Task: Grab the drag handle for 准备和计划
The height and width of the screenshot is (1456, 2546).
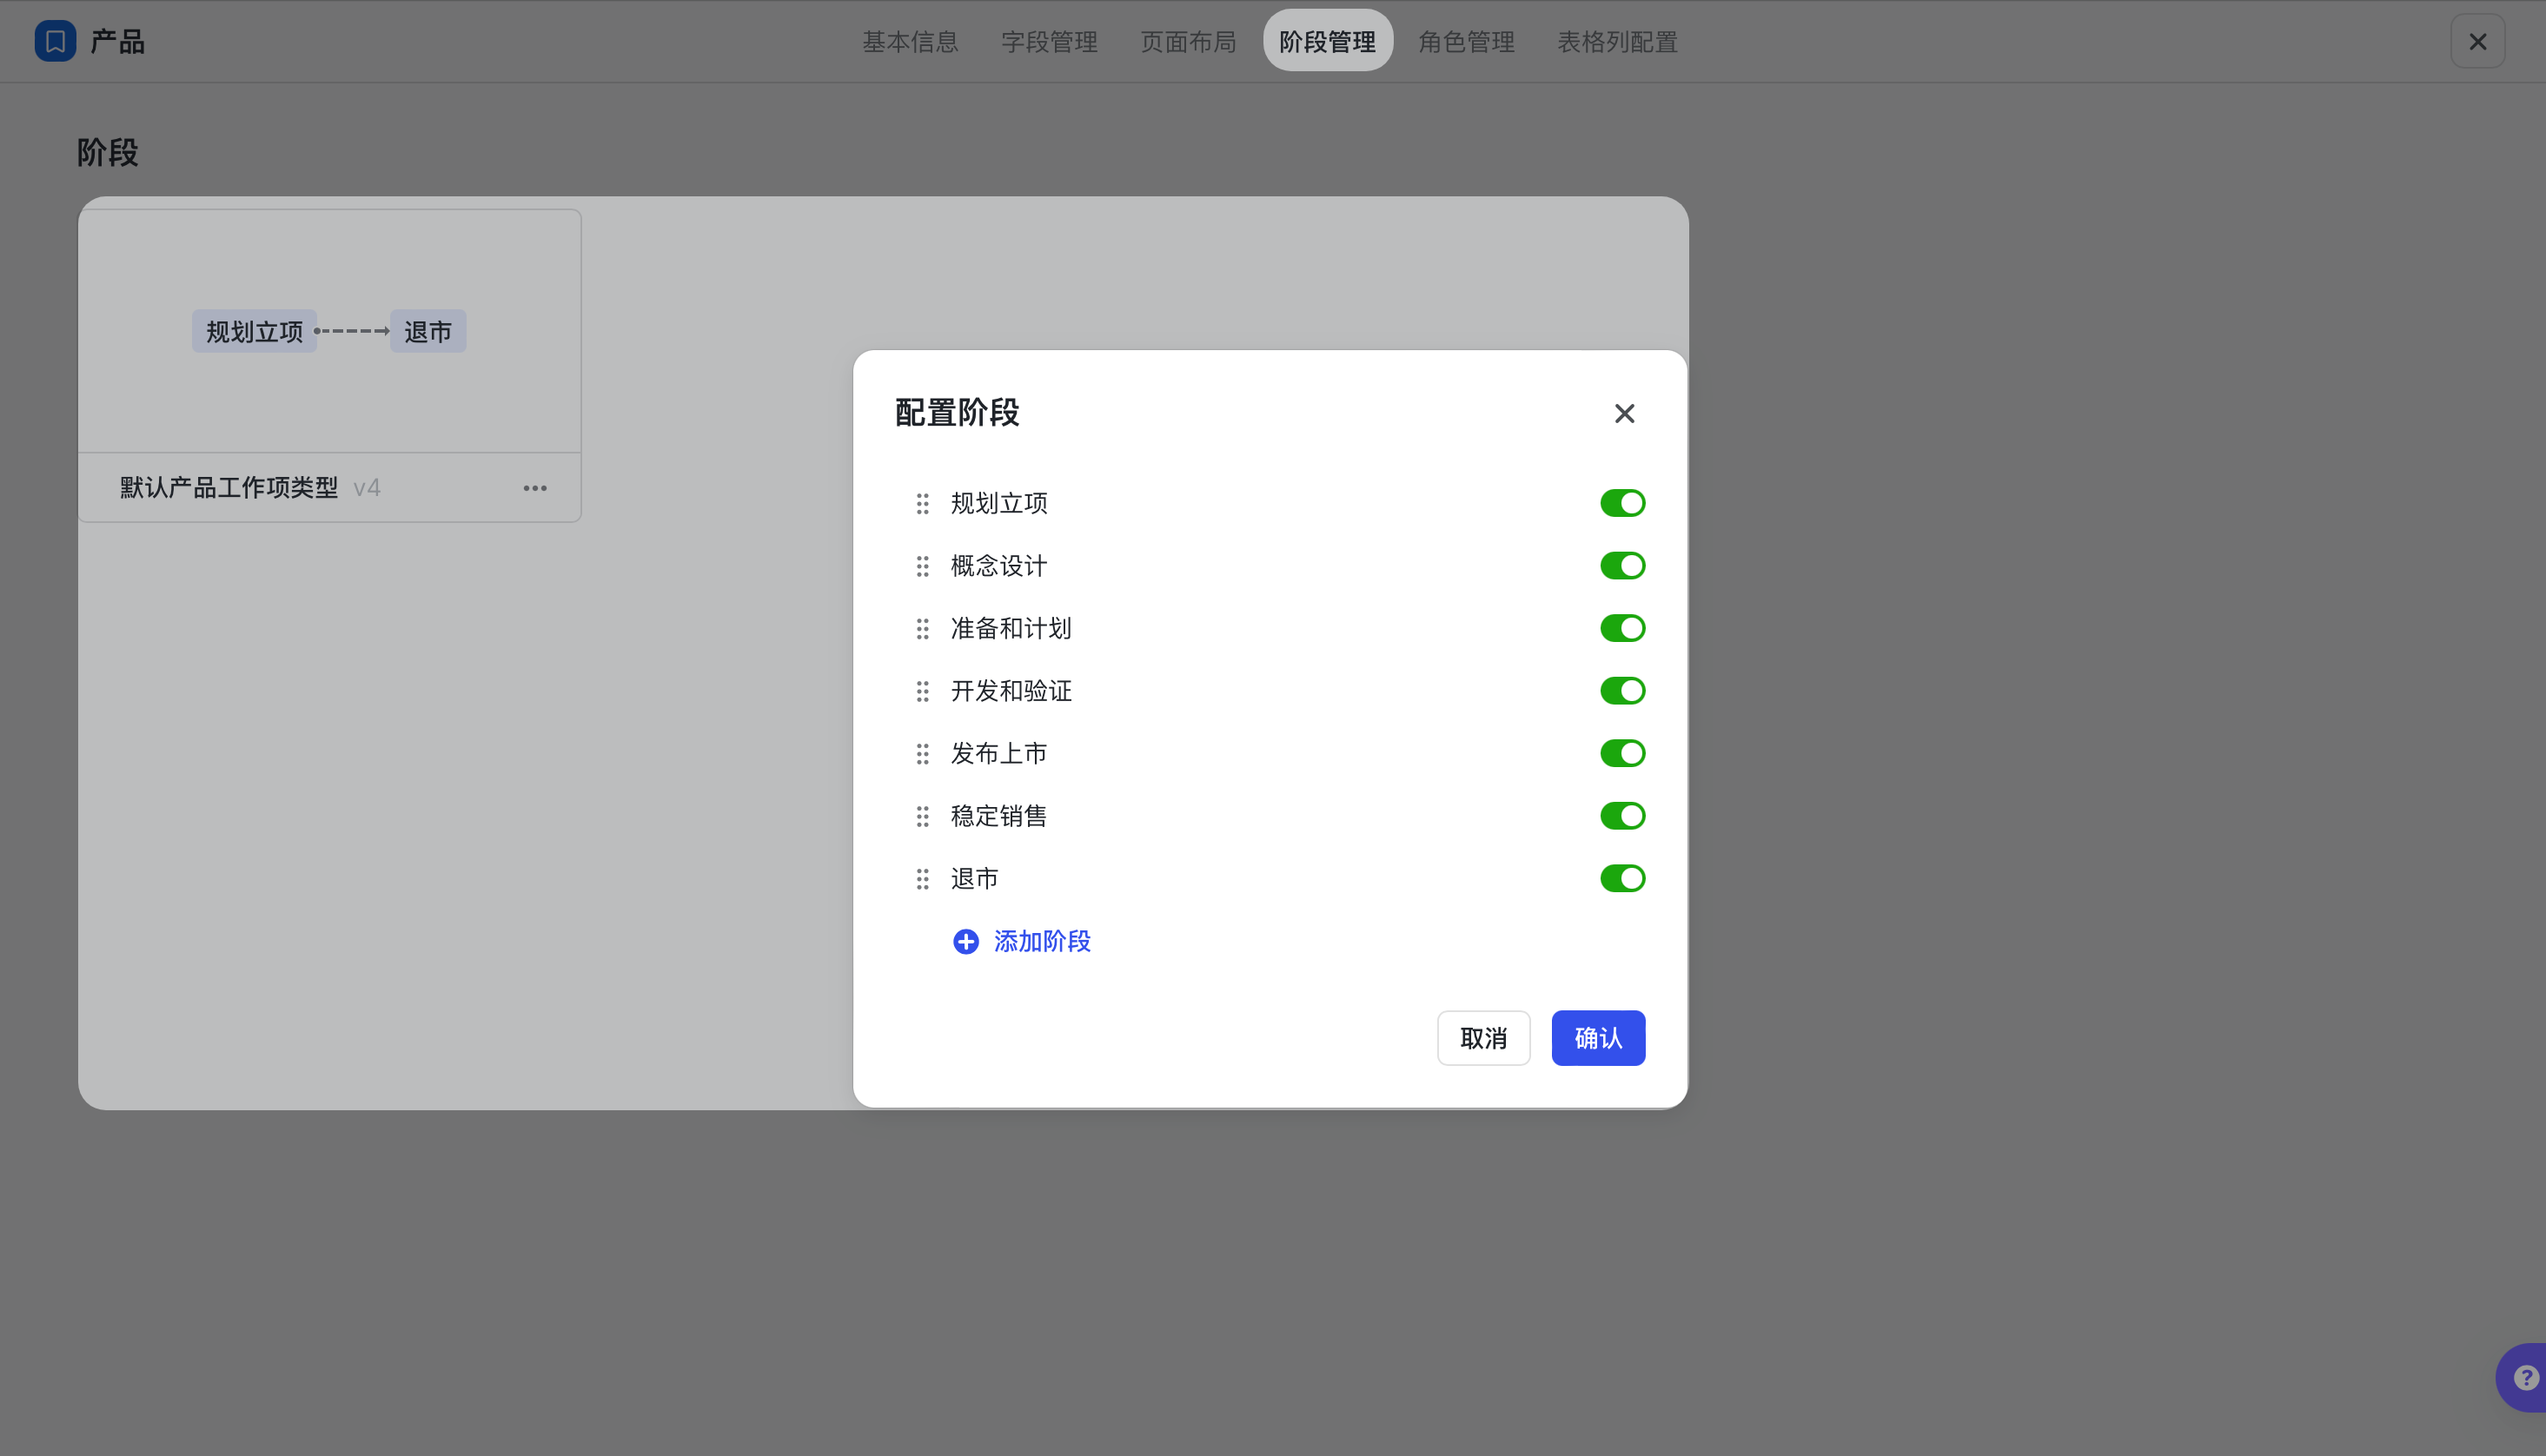Action: (922, 628)
